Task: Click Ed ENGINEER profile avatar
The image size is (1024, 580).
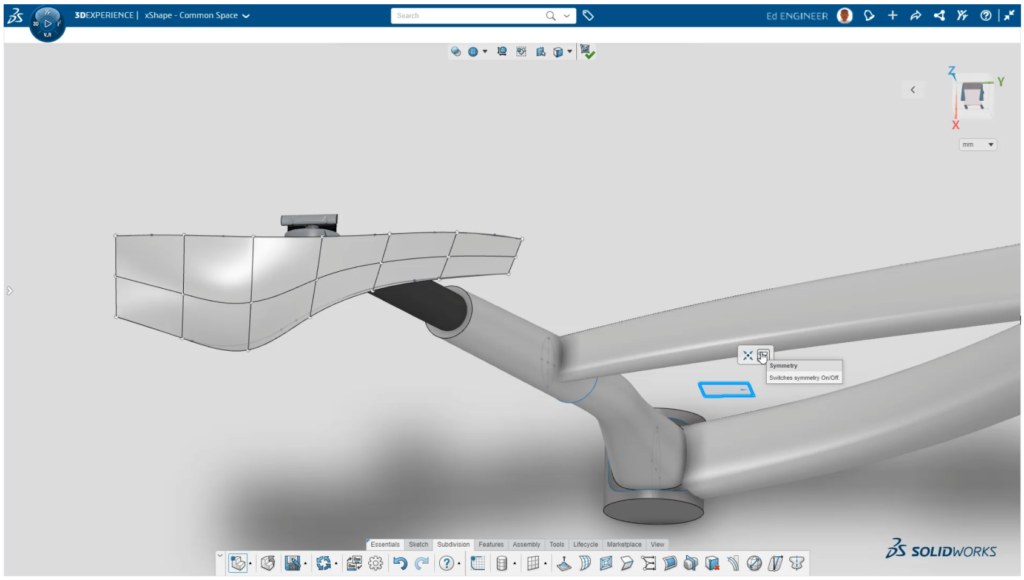Action: pyautogui.click(x=843, y=15)
